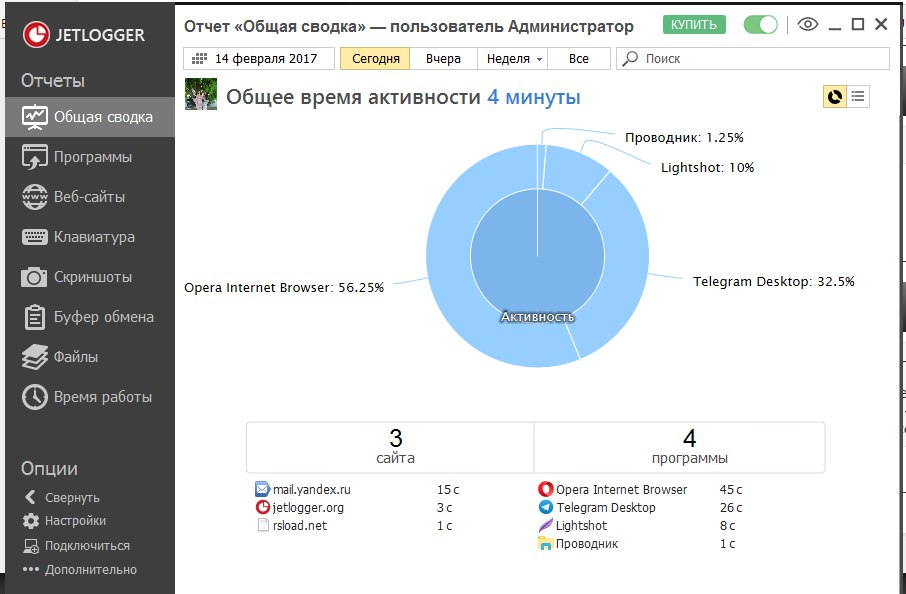This screenshot has width=906, height=594.
Task: Click 'Lightshot' in programs list
Action: 581,526
